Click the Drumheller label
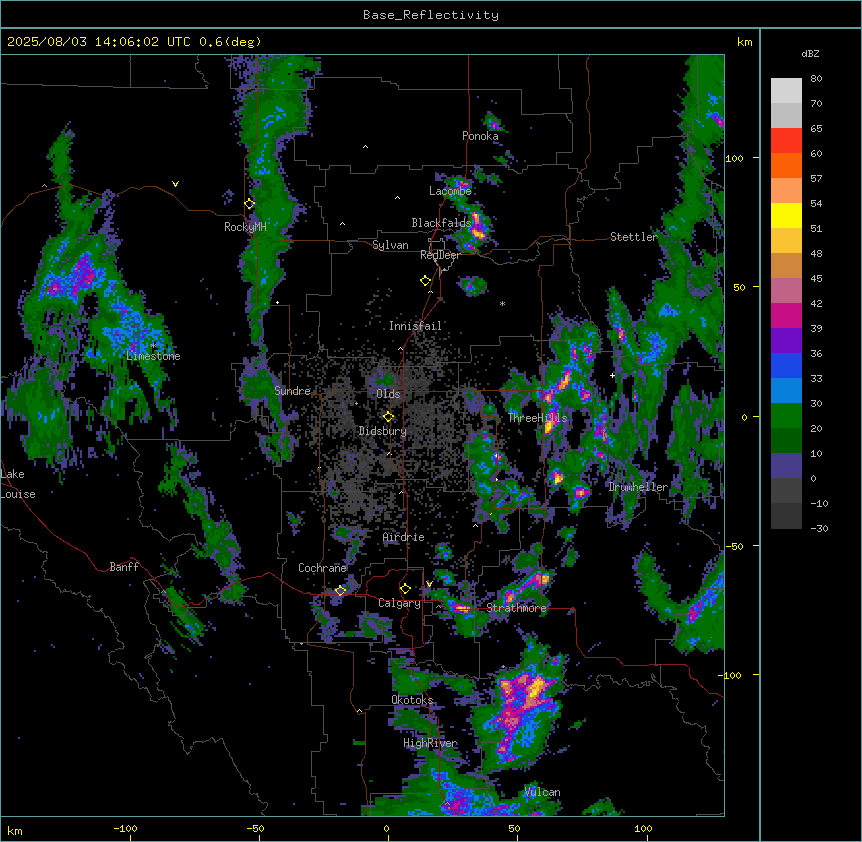862x842 pixels. coord(638,487)
